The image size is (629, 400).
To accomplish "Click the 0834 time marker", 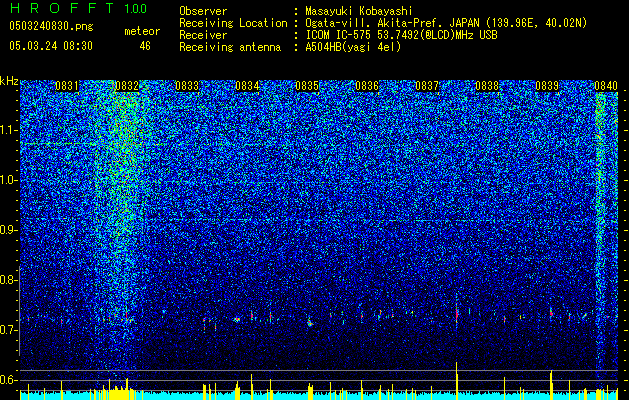I will pyautogui.click(x=247, y=86).
